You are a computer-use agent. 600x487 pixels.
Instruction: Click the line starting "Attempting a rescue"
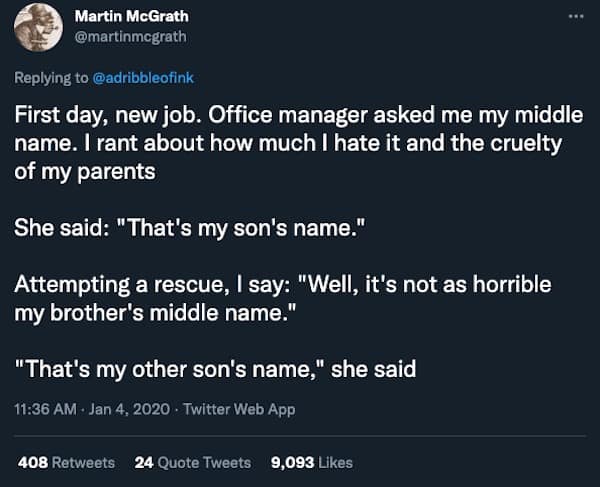tap(282, 284)
